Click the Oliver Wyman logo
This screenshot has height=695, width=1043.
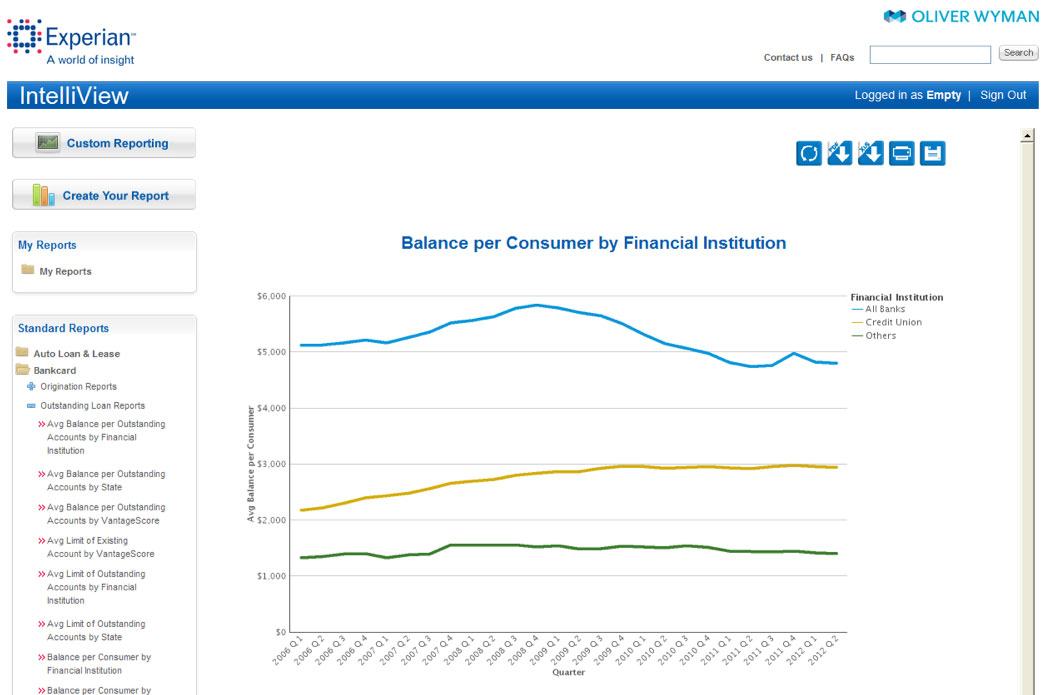(x=961, y=16)
